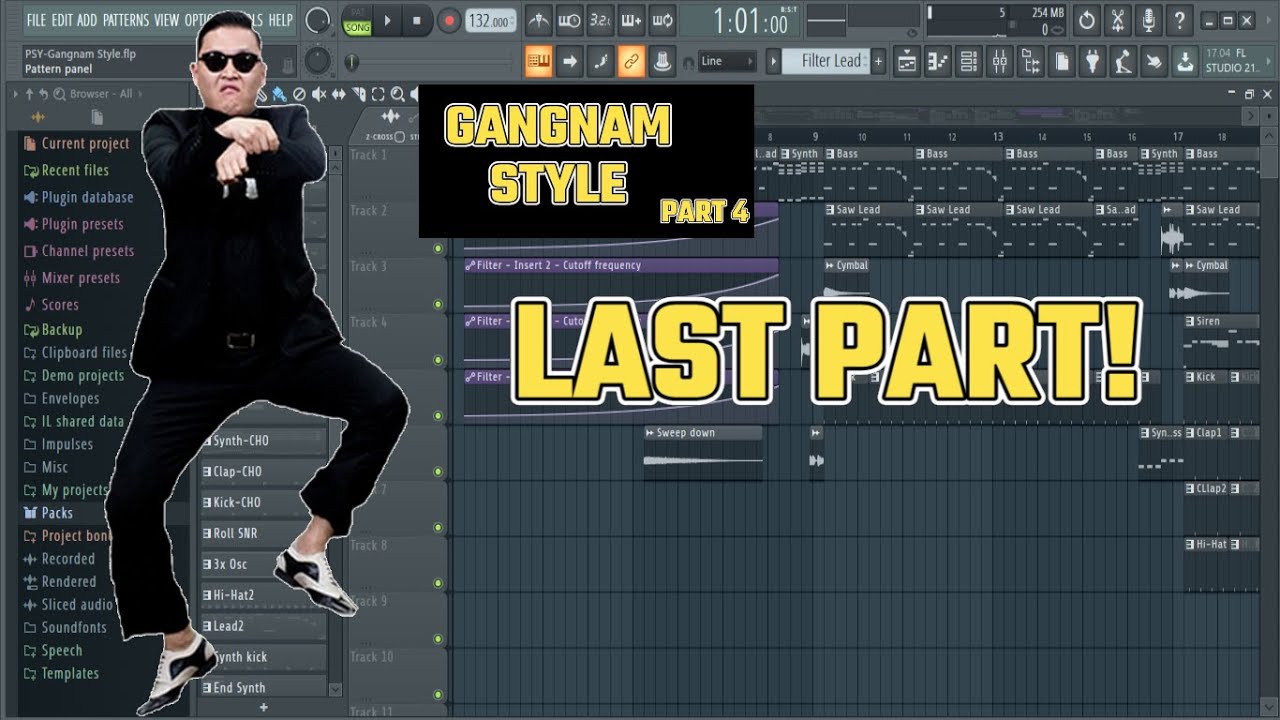Open the plugin picker plug icon
This screenshot has width=1280, height=720.
pyautogui.click(x=1093, y=62)
